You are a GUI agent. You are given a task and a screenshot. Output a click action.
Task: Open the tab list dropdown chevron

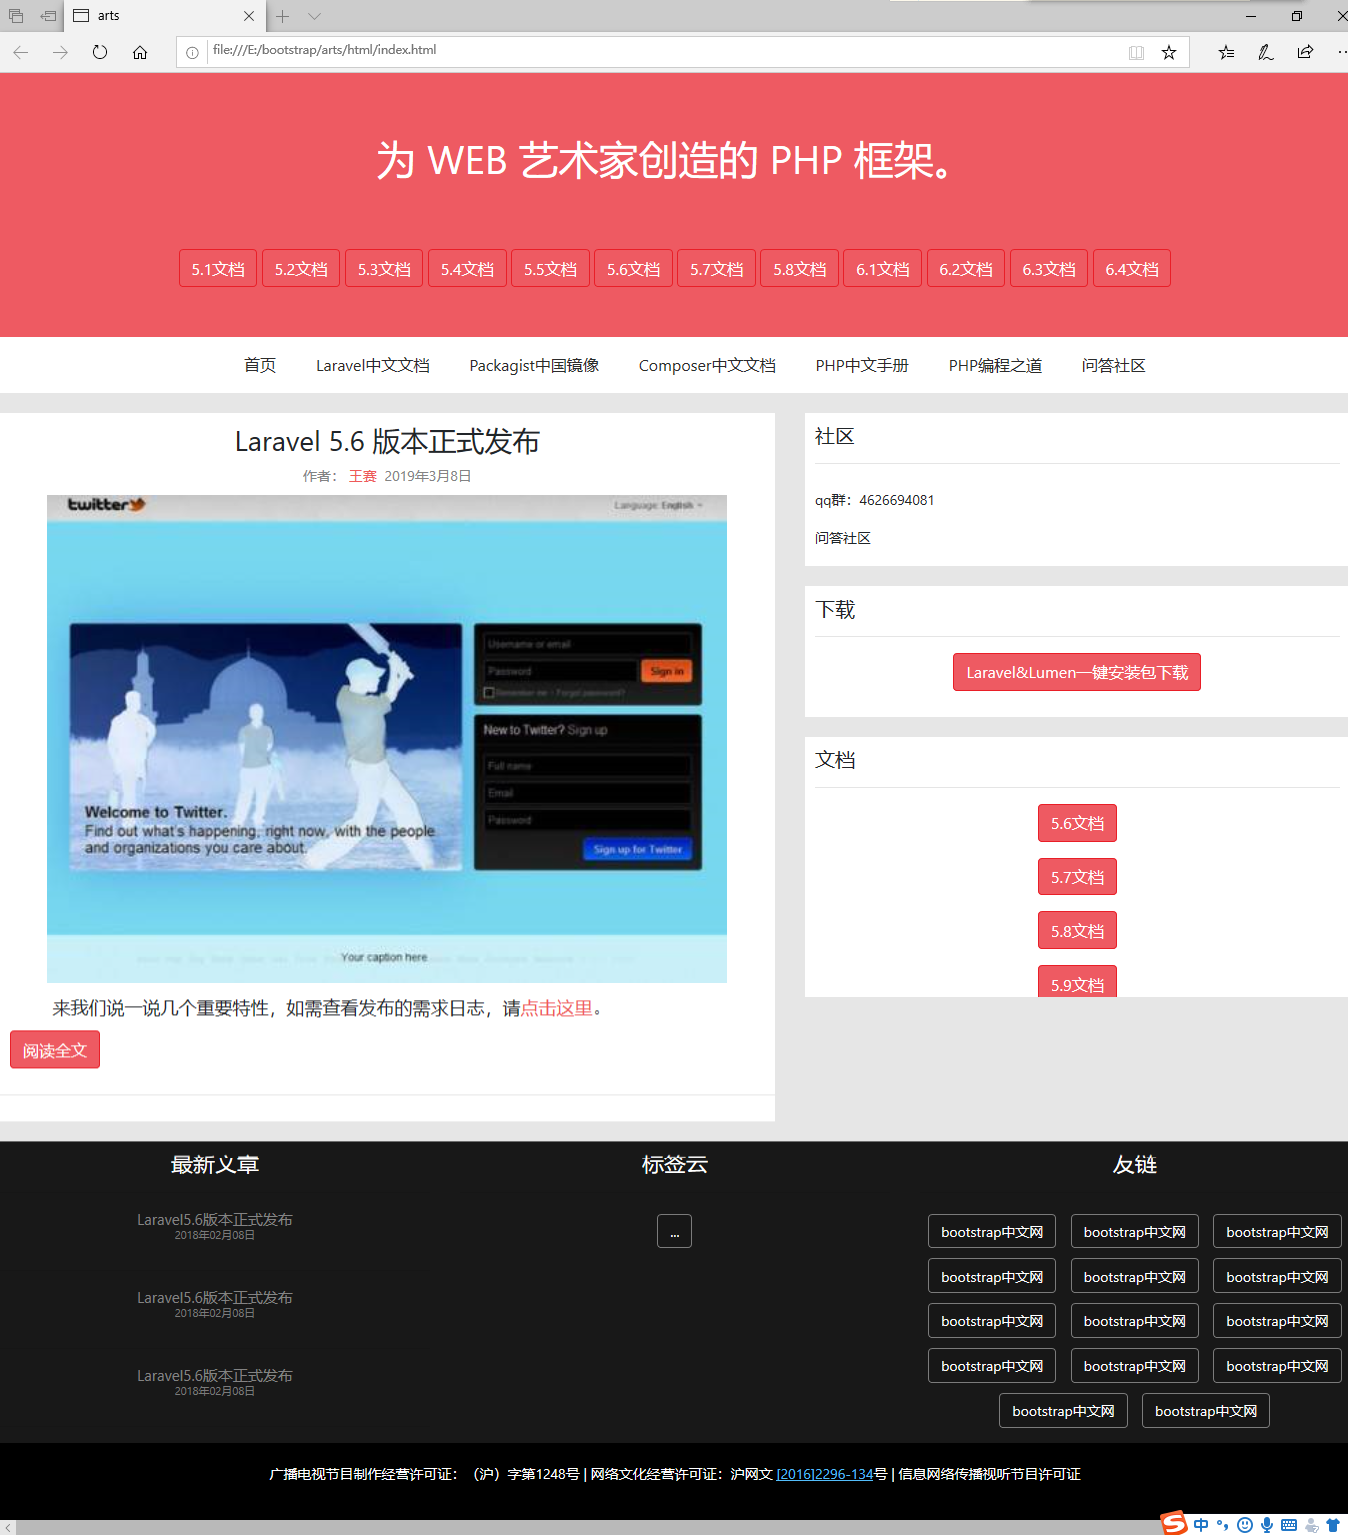(314, 16)
